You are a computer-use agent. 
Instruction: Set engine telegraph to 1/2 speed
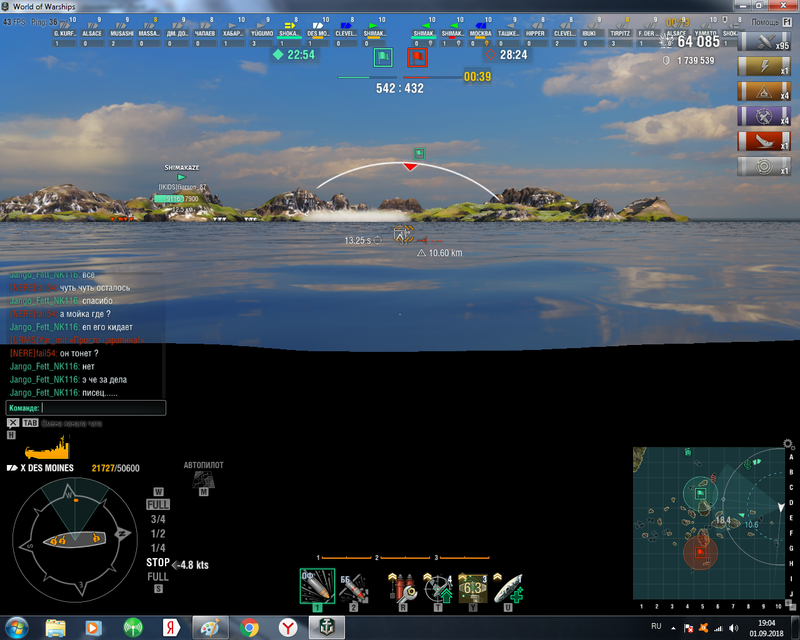[x=158, y=533]
